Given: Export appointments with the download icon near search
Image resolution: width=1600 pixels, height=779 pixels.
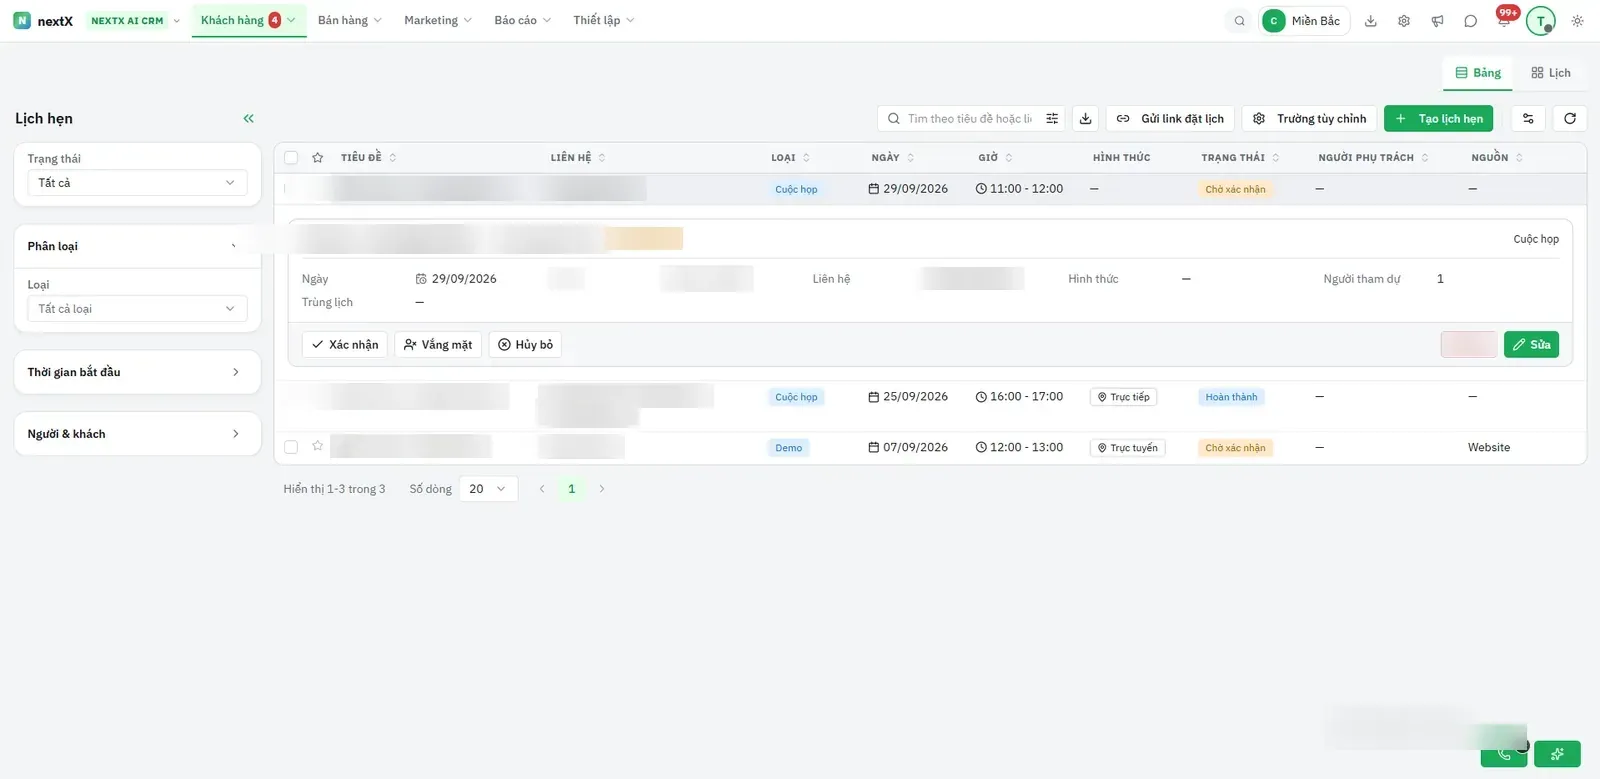Looking at the screenshot, I should 1085,118.
